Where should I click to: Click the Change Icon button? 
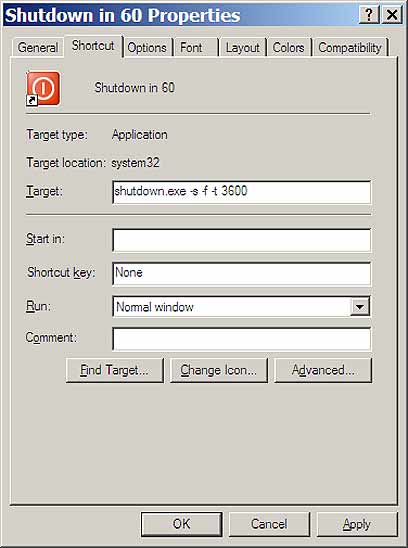pos(219,370)
